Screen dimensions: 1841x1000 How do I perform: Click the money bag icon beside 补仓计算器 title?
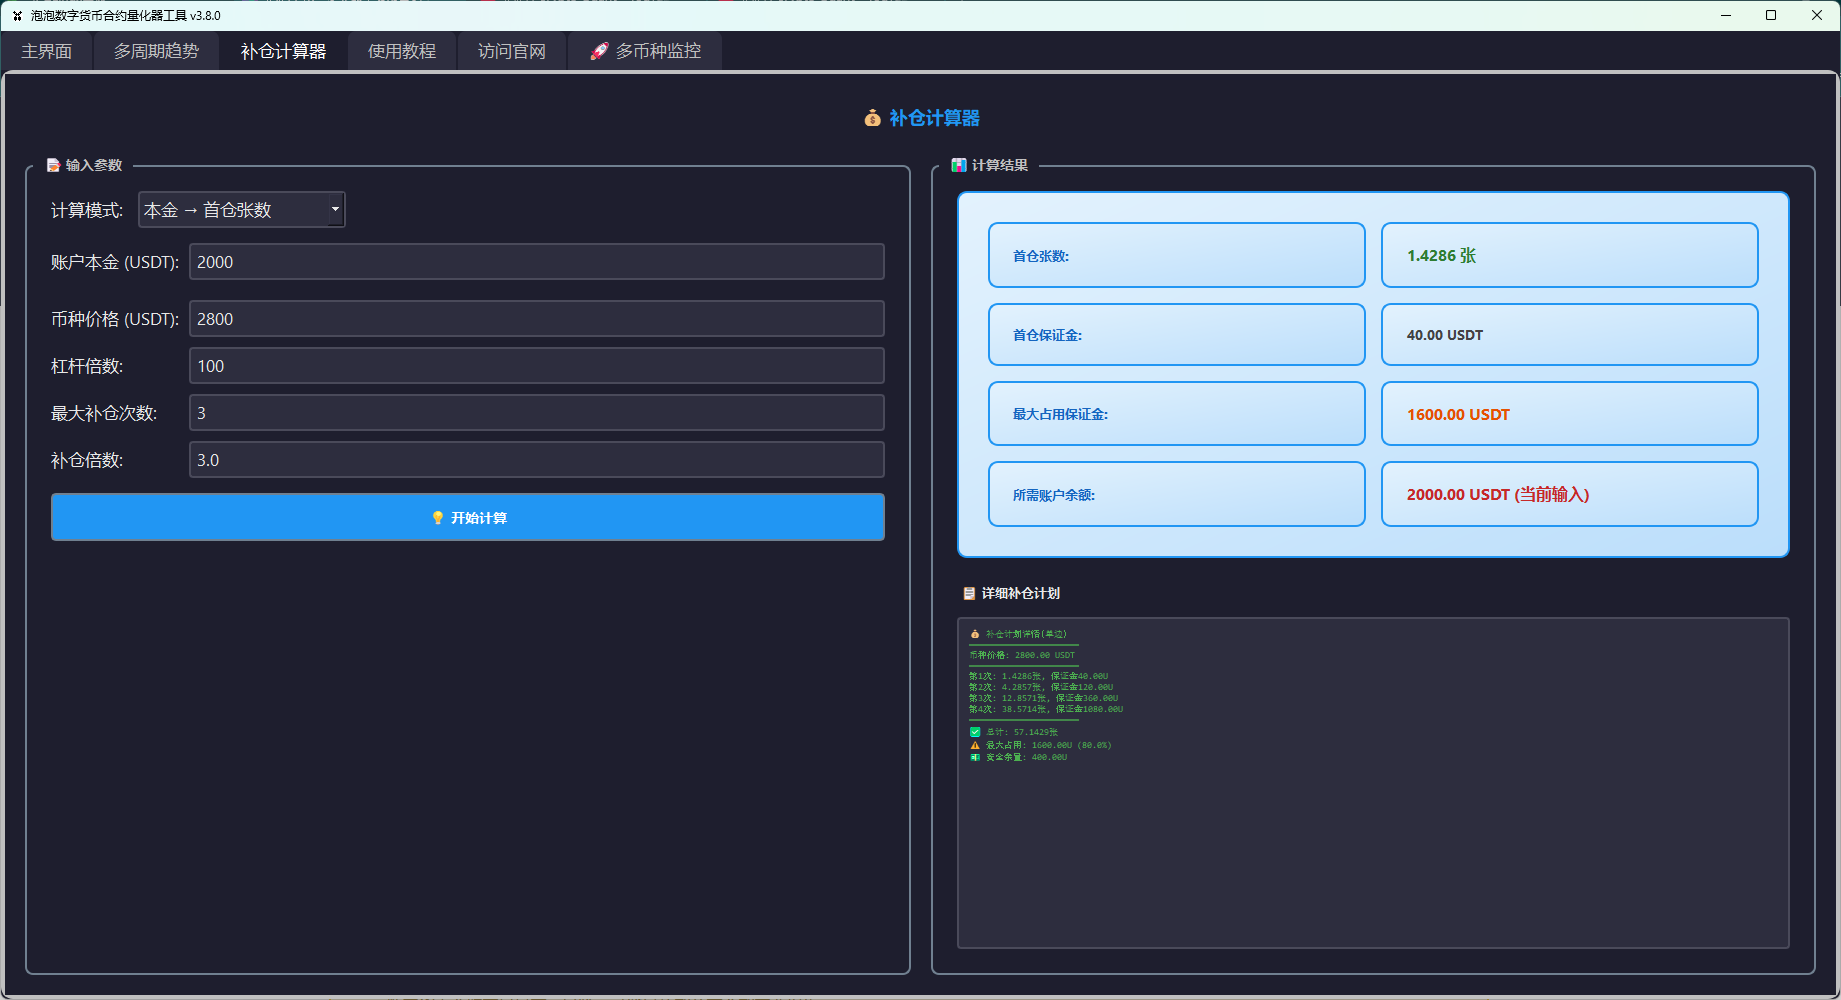pyautogui.click(x=872, y=118)
